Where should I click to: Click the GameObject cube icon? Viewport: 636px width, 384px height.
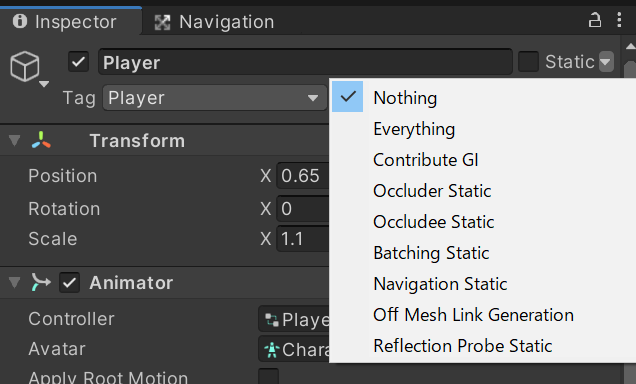pyautogui.click(x=25, y=66)
